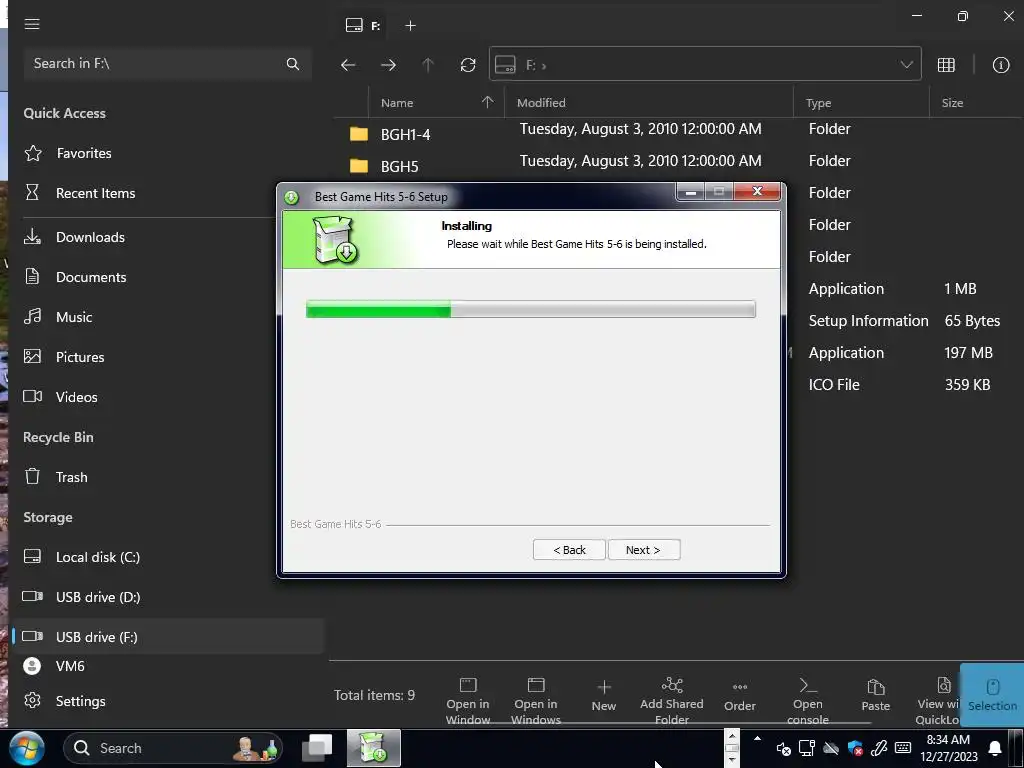
Task: Select USB drive (F:) in Storage
Action: [x=168, y=637]
